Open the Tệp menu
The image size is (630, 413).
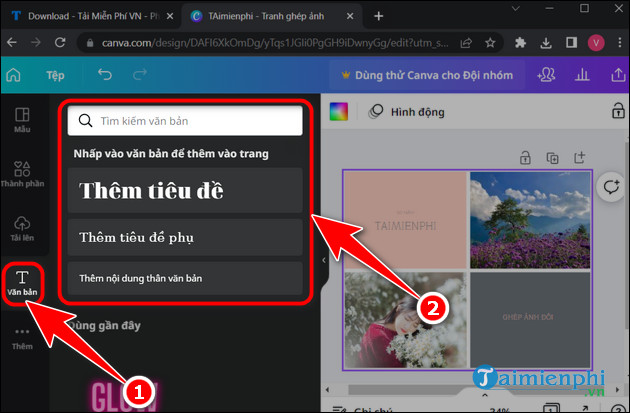coord(55,75)
